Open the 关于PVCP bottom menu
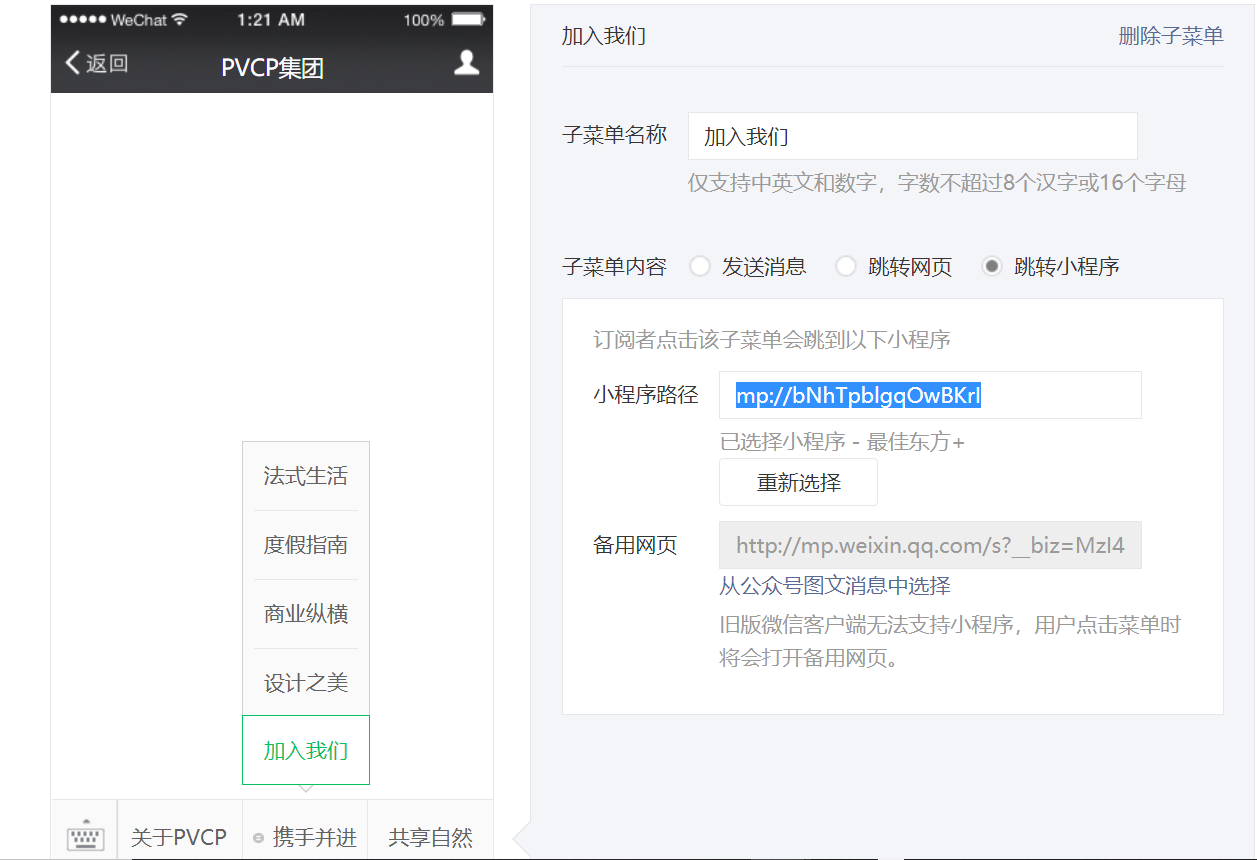The height and width of the screenshot is (860, 1257). point(179,837)
